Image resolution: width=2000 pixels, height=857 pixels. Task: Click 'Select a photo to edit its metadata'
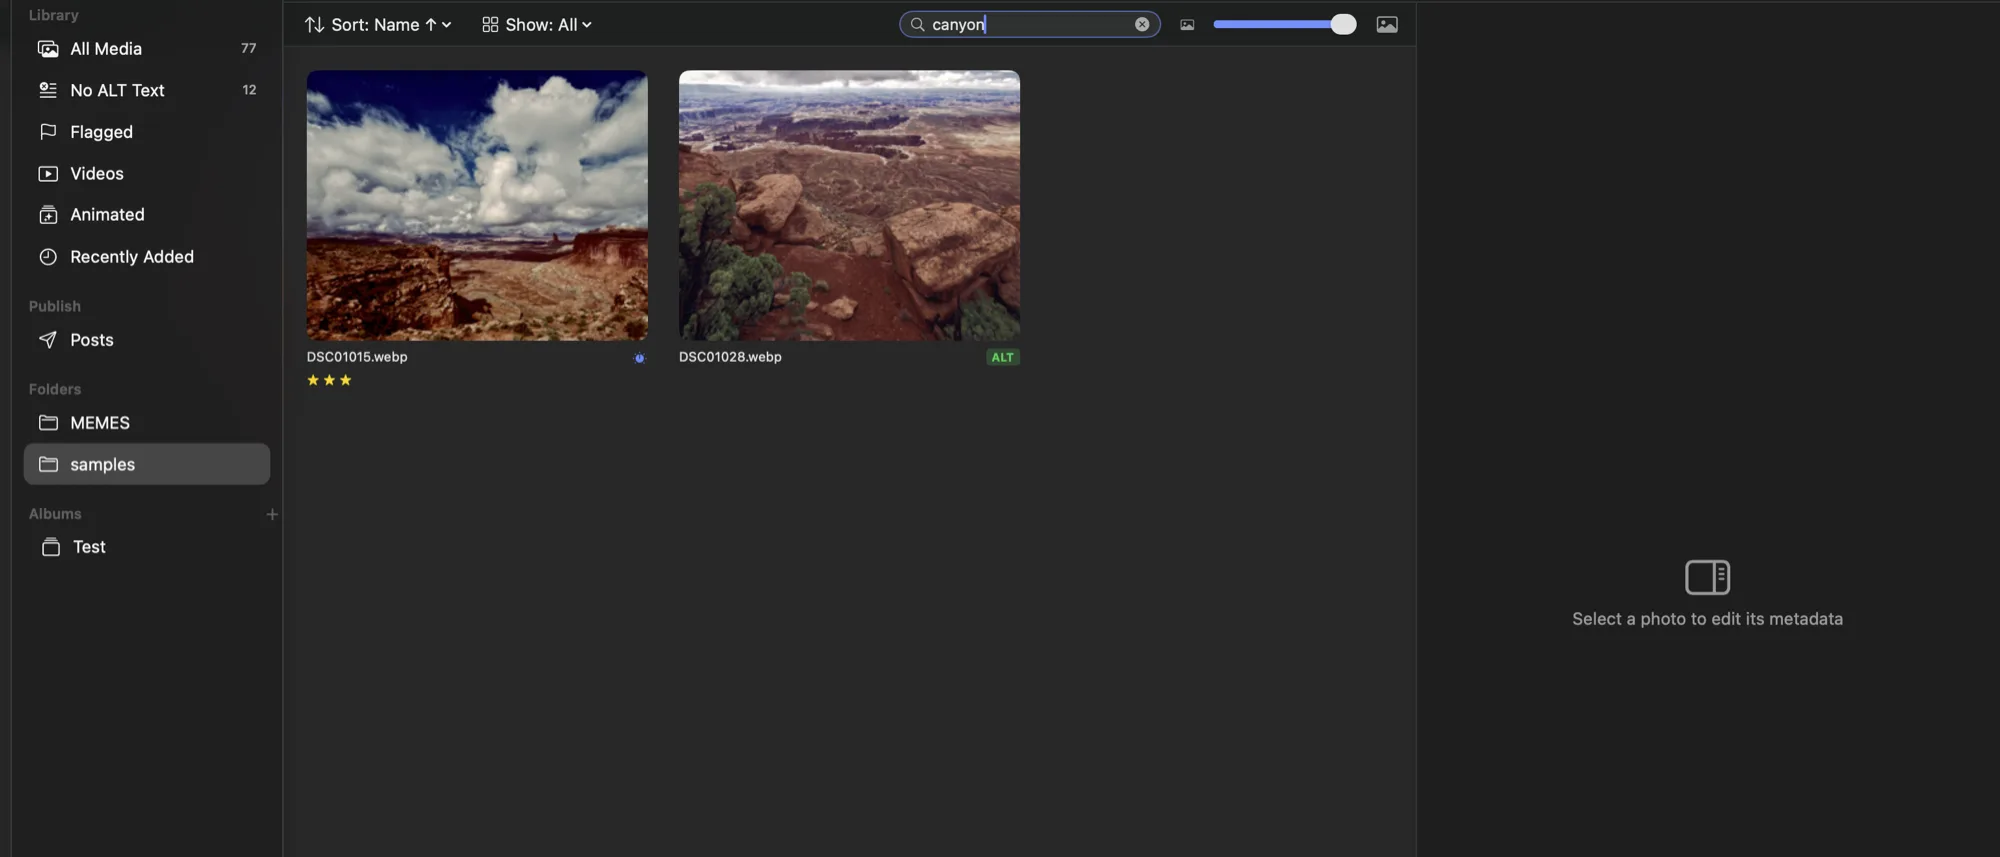tap(1707, 619)
